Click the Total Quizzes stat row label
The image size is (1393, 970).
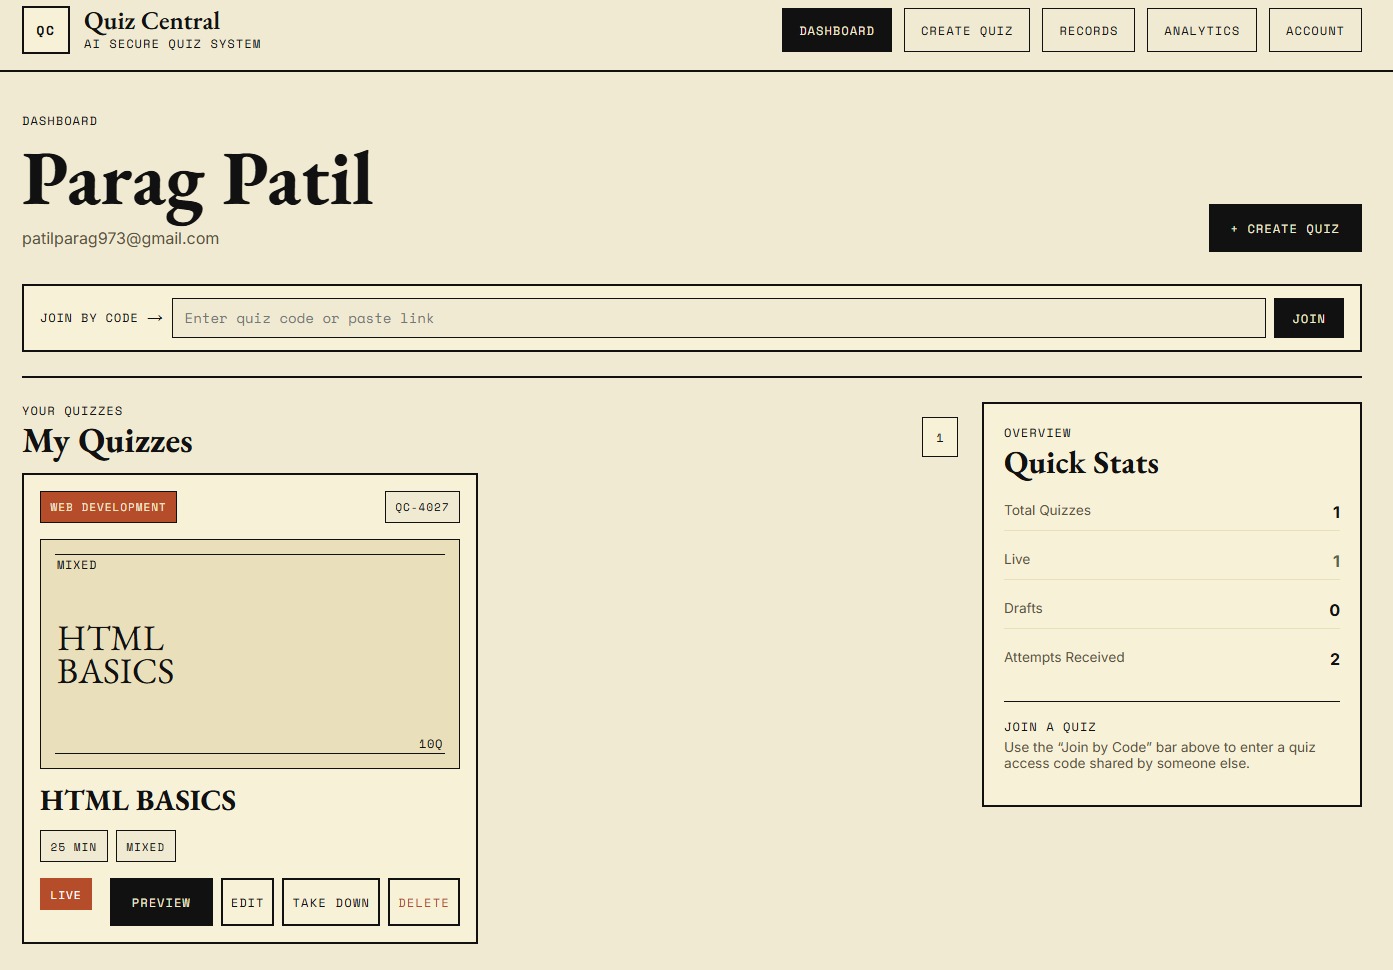1047,510
